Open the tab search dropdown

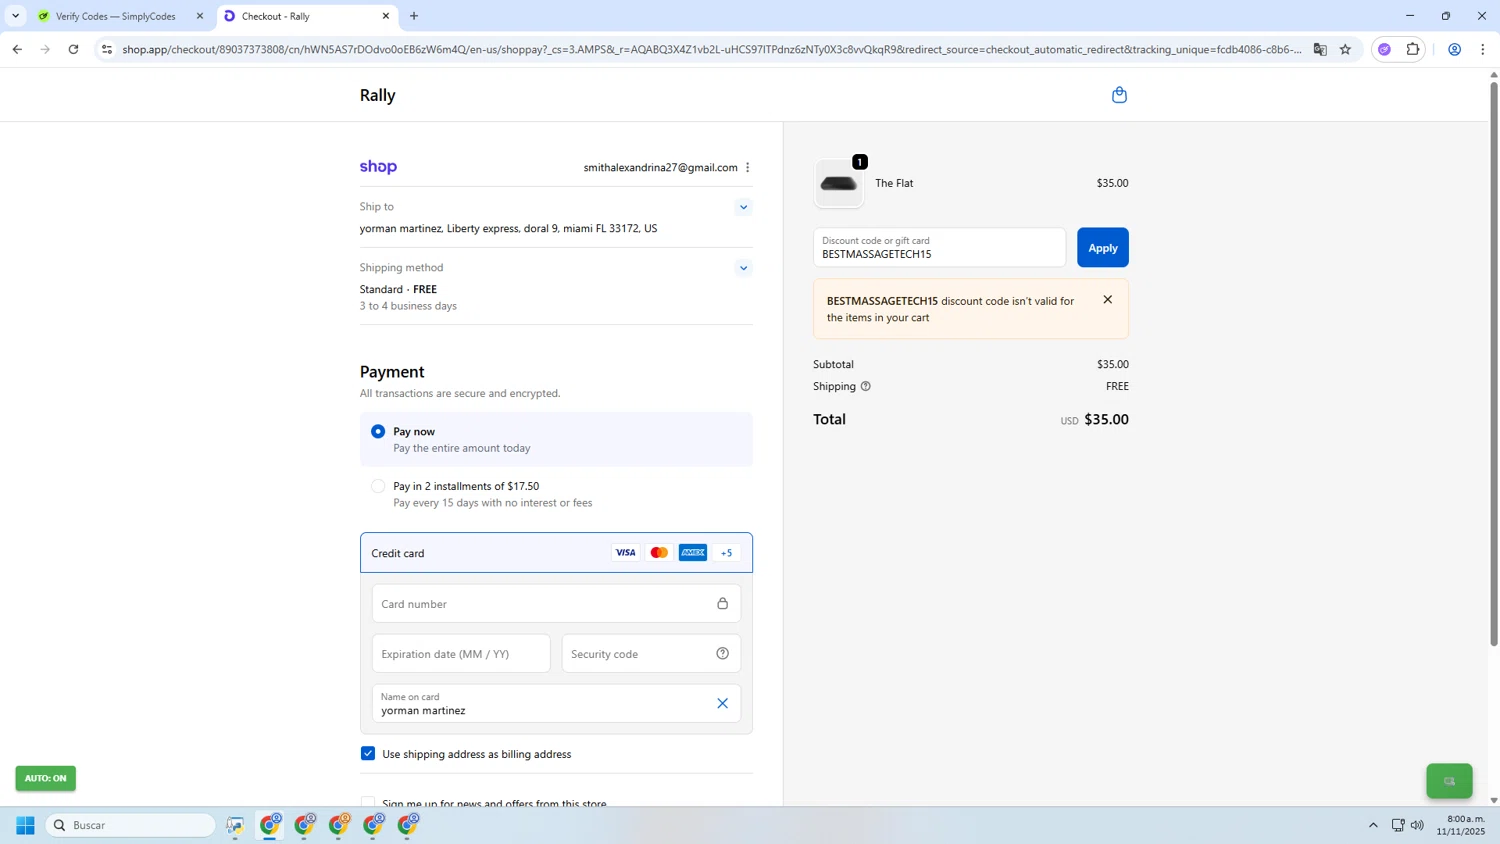pos(15,16)
